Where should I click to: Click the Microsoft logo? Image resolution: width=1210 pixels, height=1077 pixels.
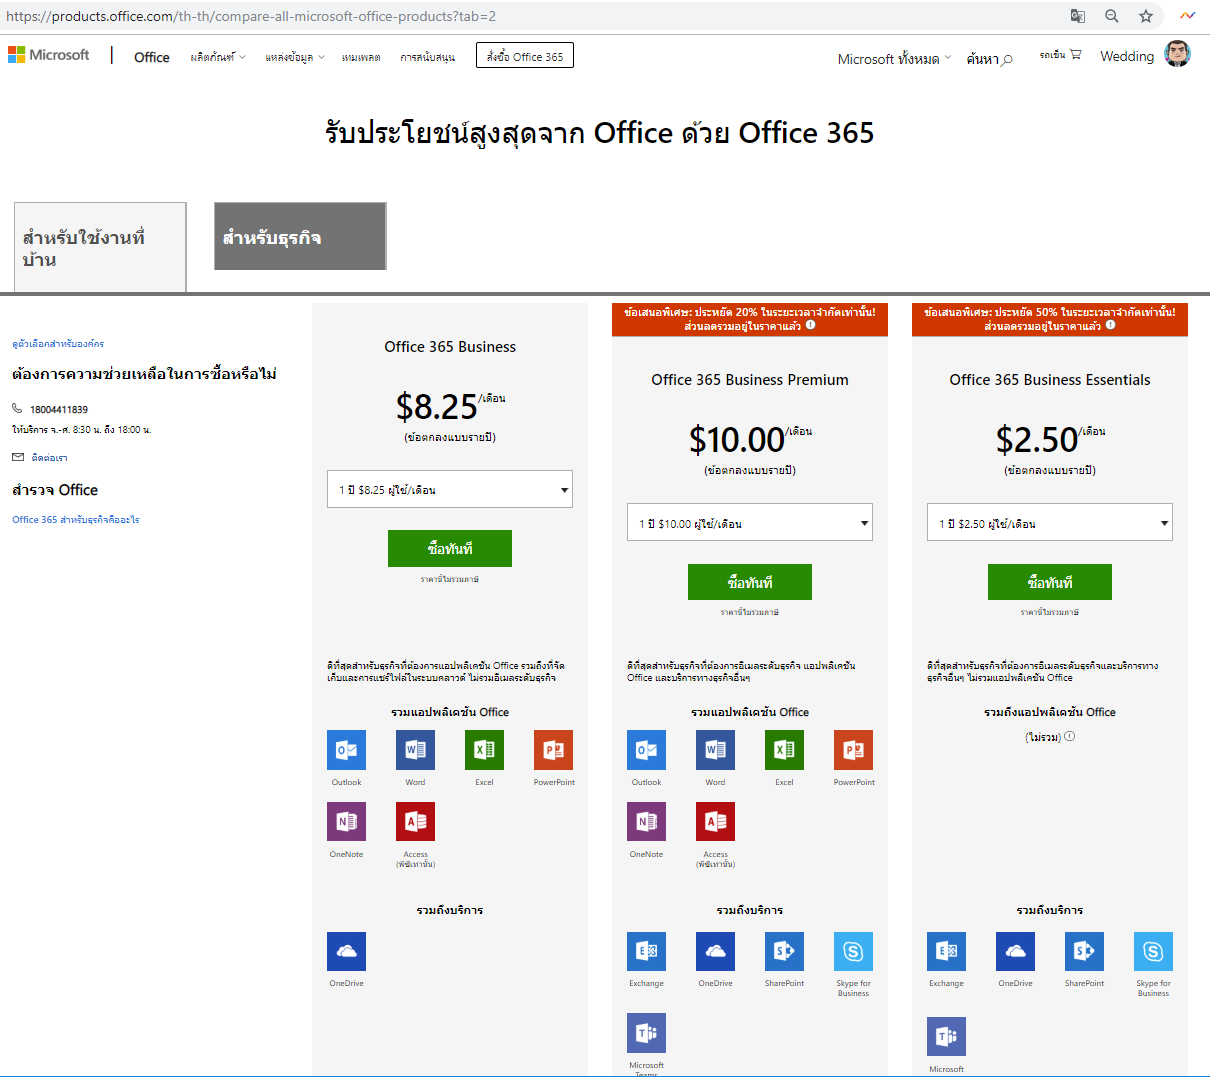tap(49, 55)
